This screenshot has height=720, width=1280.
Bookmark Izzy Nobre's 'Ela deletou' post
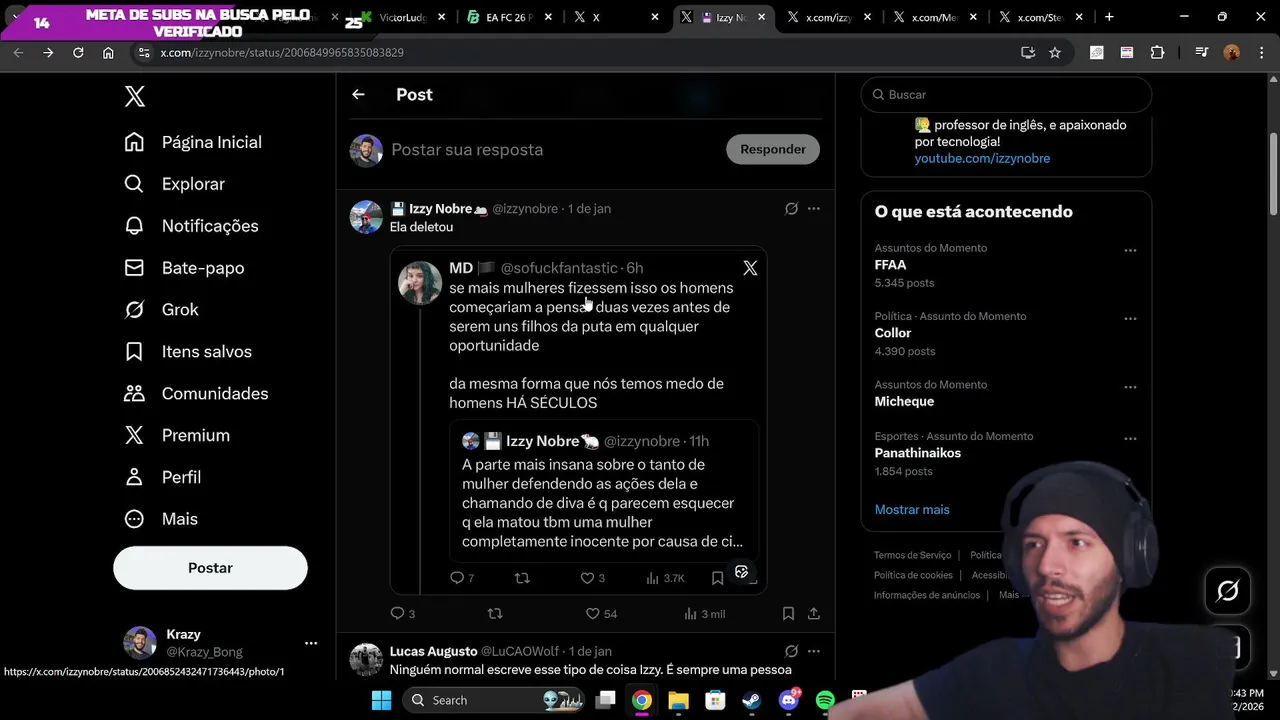[788, 613]
